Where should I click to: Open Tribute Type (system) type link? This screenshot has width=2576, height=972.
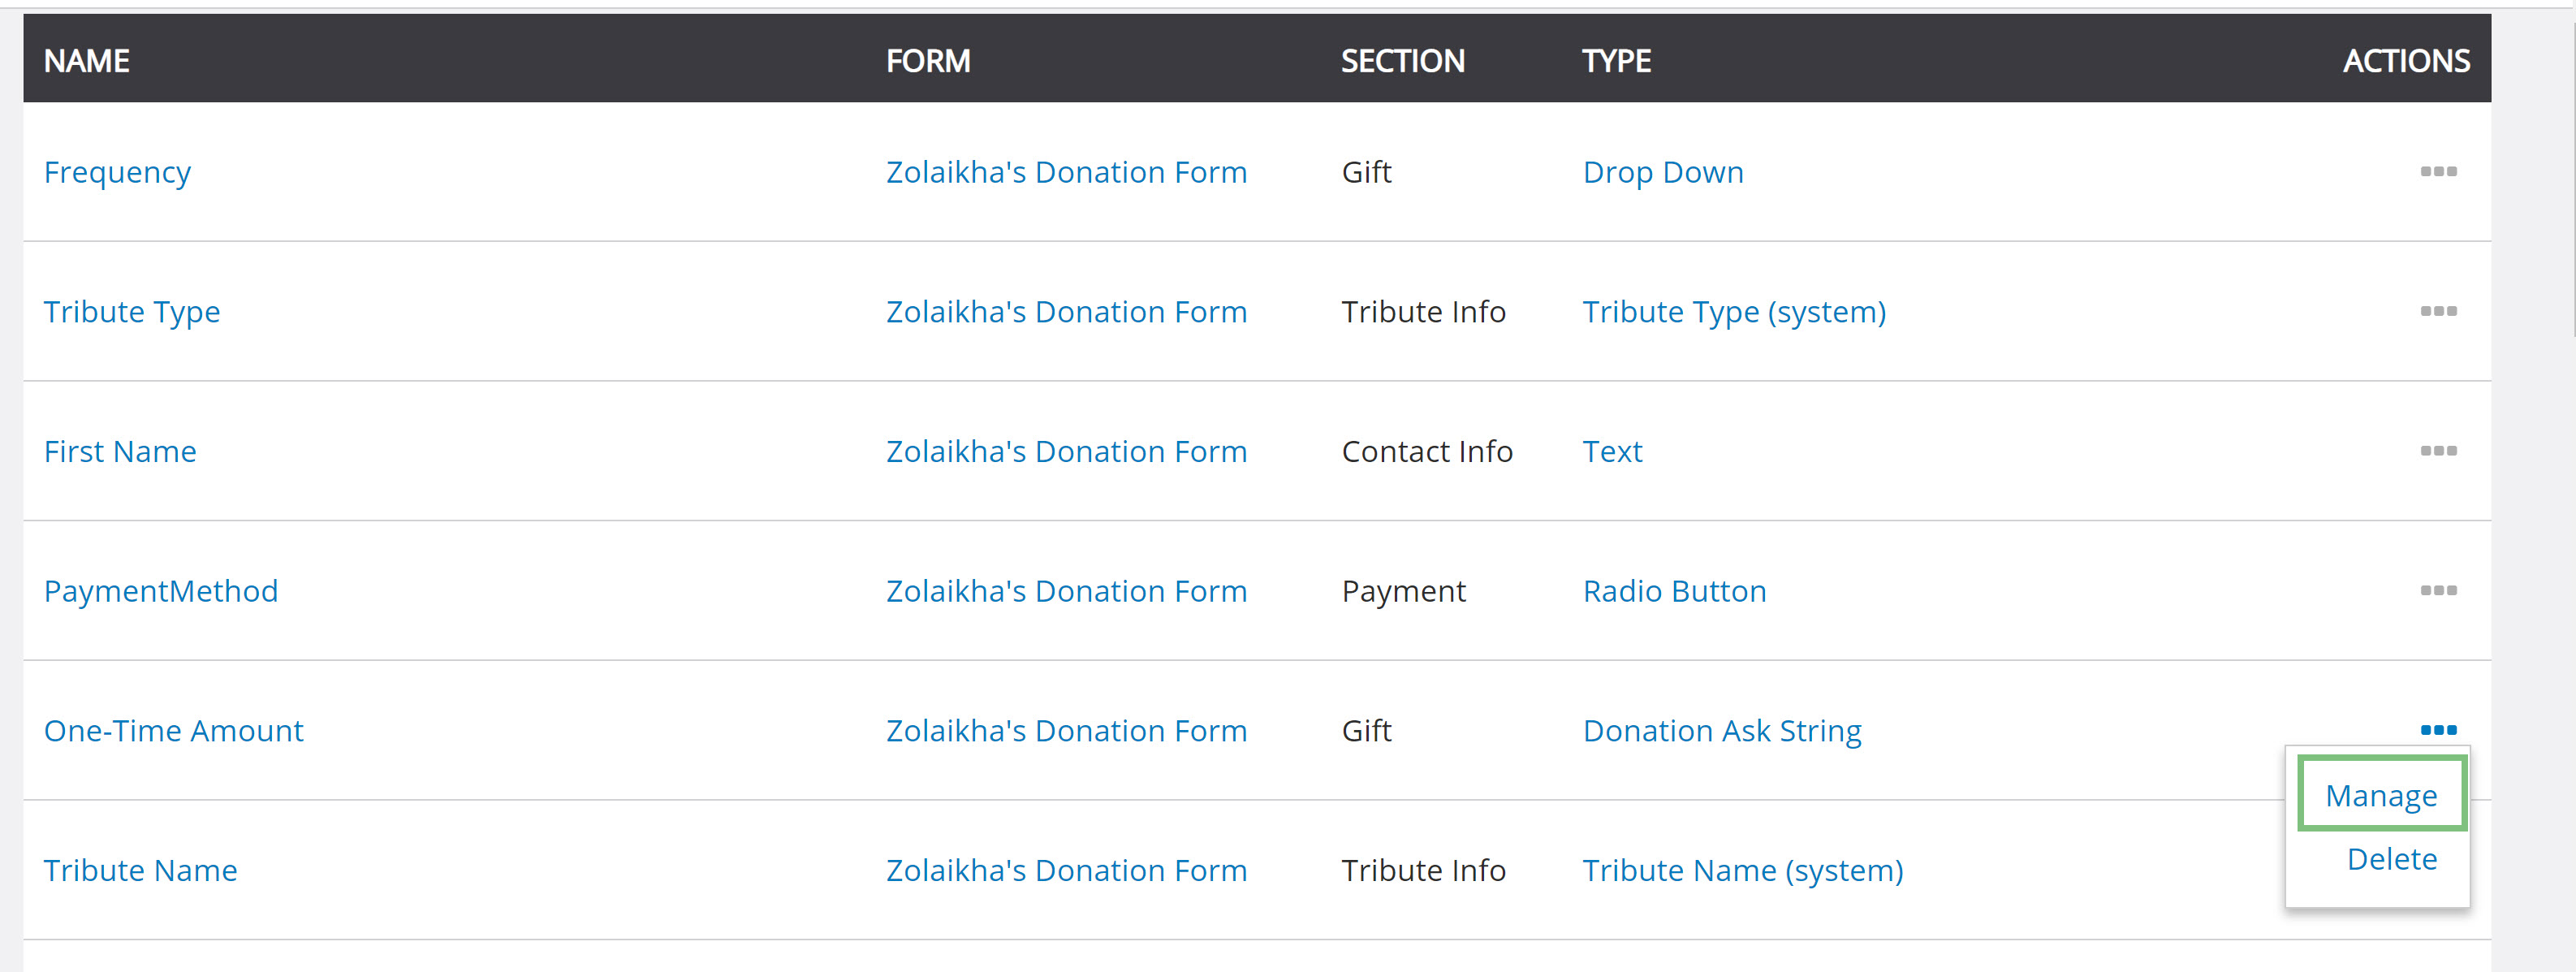pos(1734,312)
